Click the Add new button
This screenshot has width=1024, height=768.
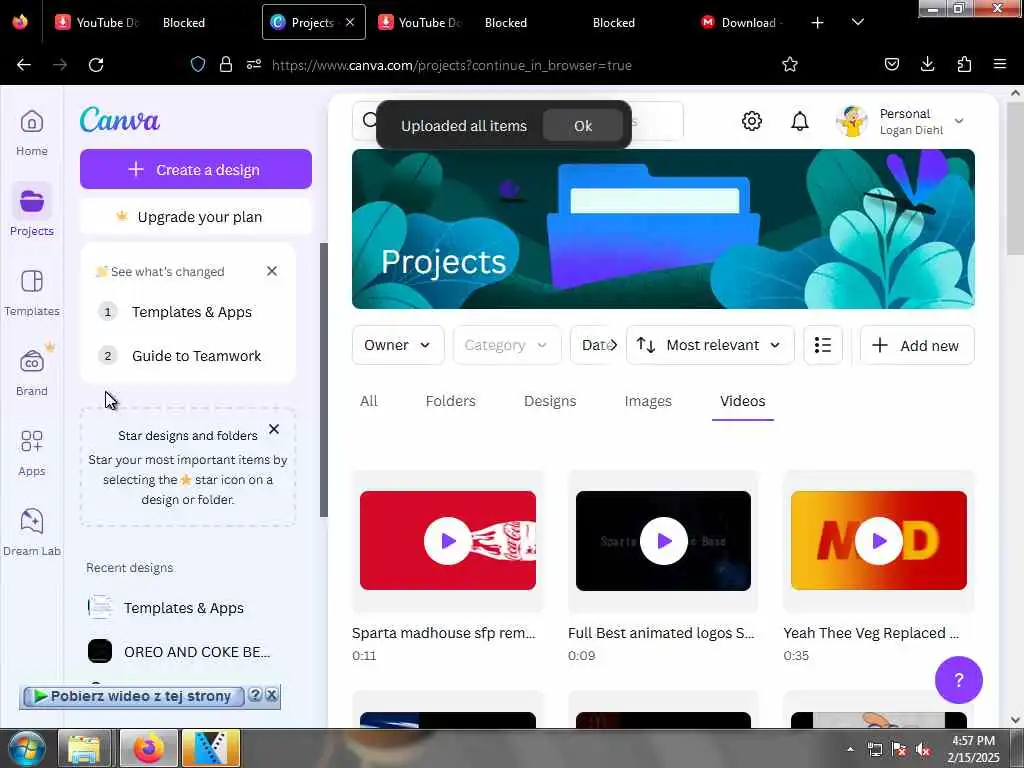point(917,345)
